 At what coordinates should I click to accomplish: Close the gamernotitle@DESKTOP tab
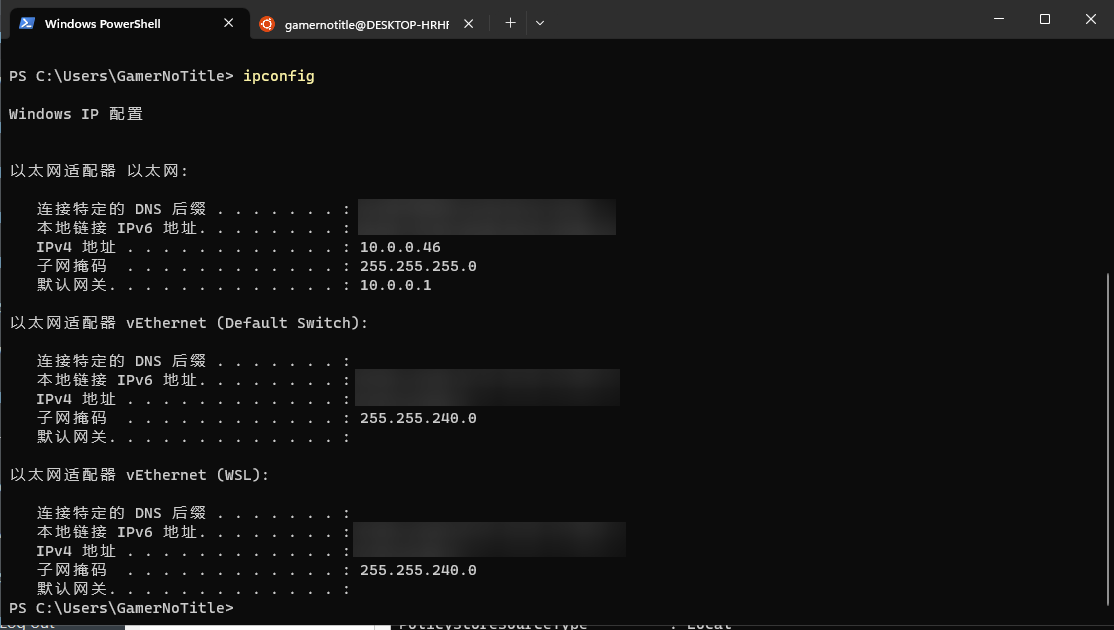(469, 23)
